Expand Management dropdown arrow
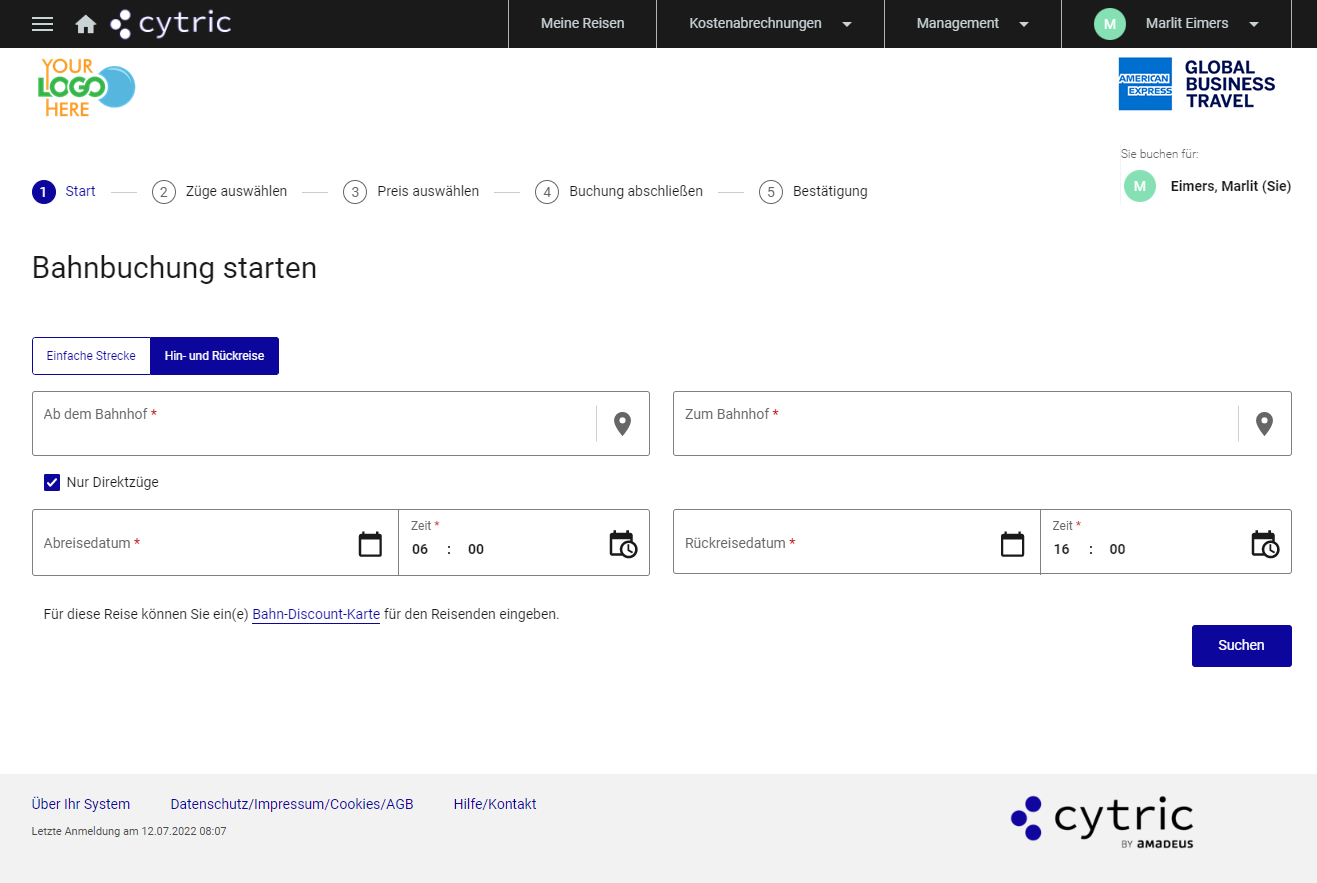 pos(1024,24)
